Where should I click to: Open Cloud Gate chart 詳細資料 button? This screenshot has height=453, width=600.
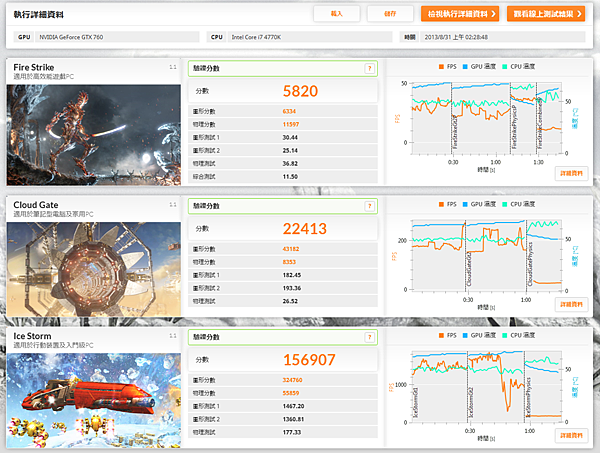571,305
